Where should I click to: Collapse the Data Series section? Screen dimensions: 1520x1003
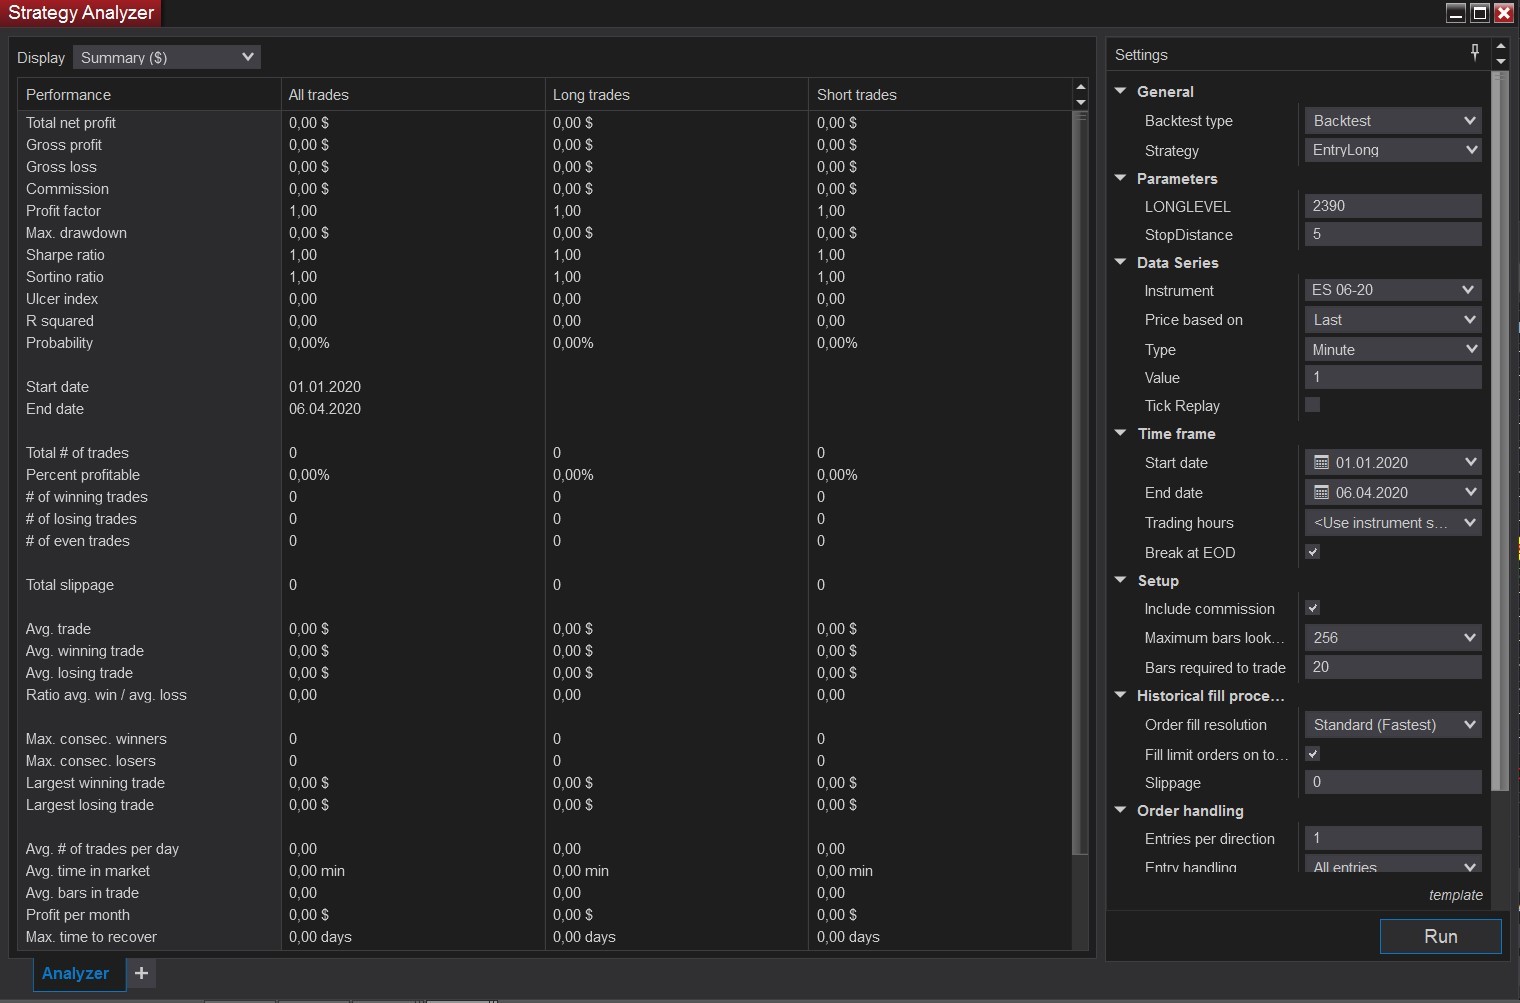pos(1120,262)
